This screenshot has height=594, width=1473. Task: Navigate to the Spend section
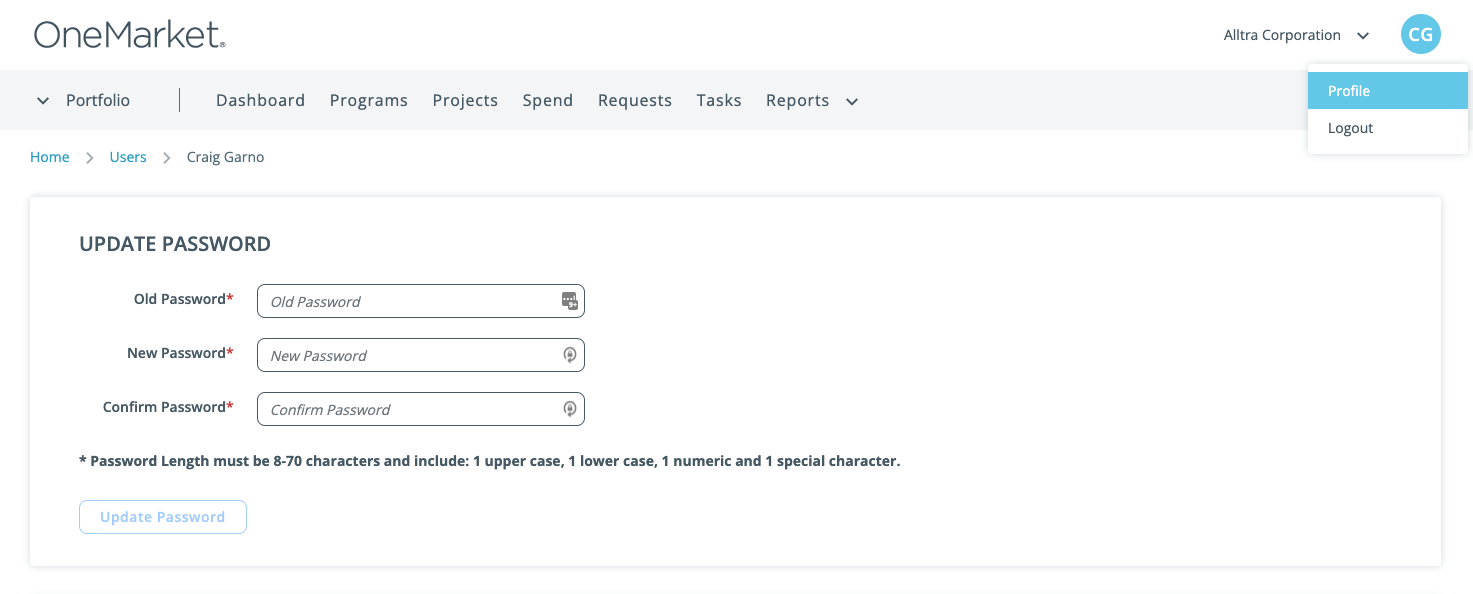point(547,100)
